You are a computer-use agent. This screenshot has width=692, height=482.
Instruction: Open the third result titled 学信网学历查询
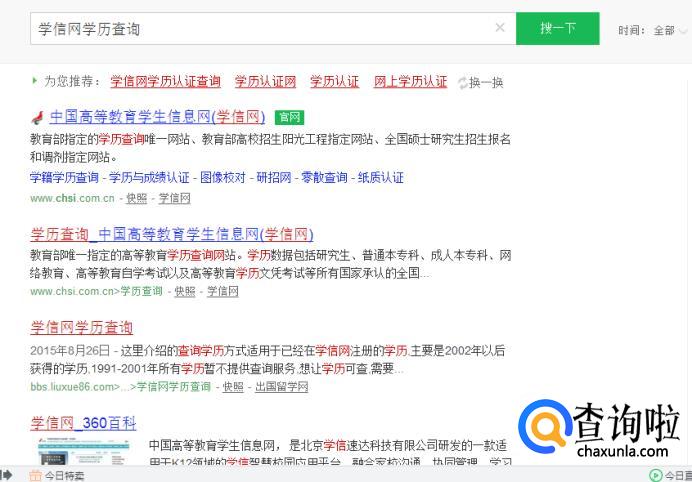click(x=82, y=328)
